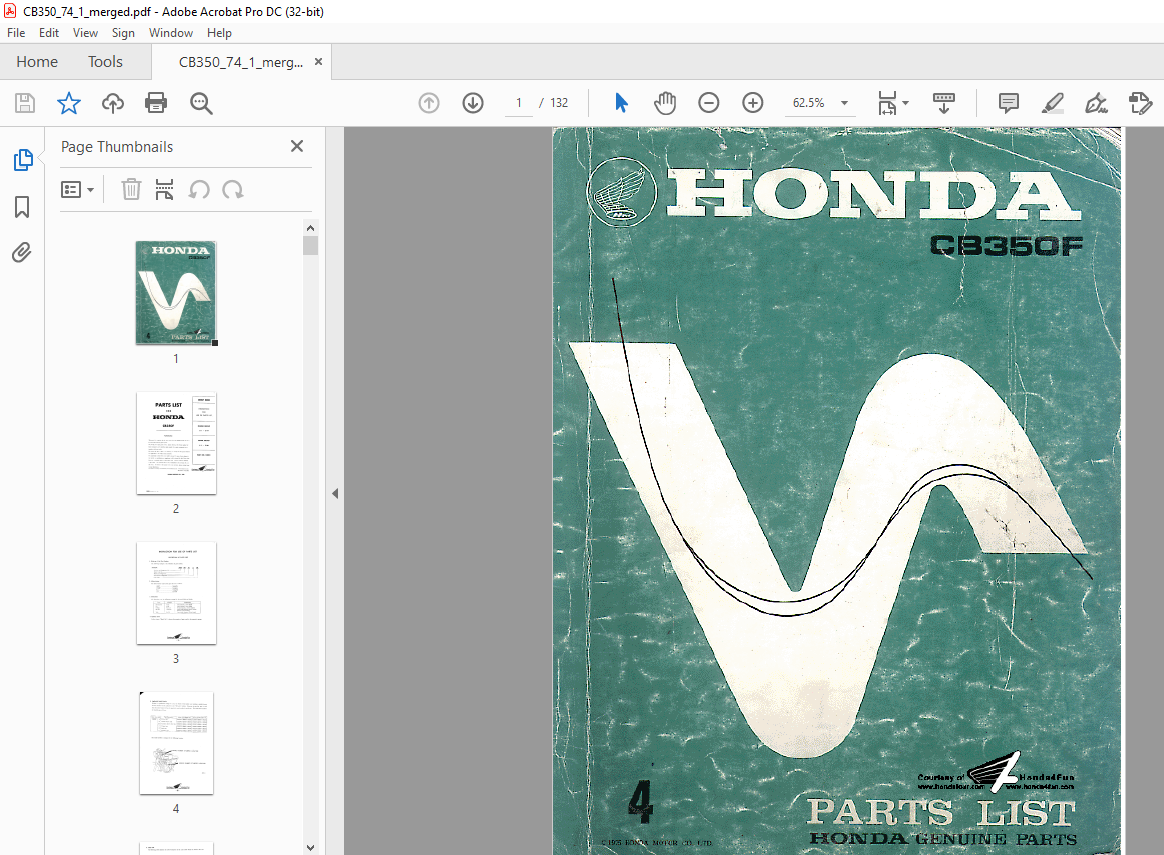Go to next page arrow
This screenshot has width=1164, height=855.
coord(473,102)
